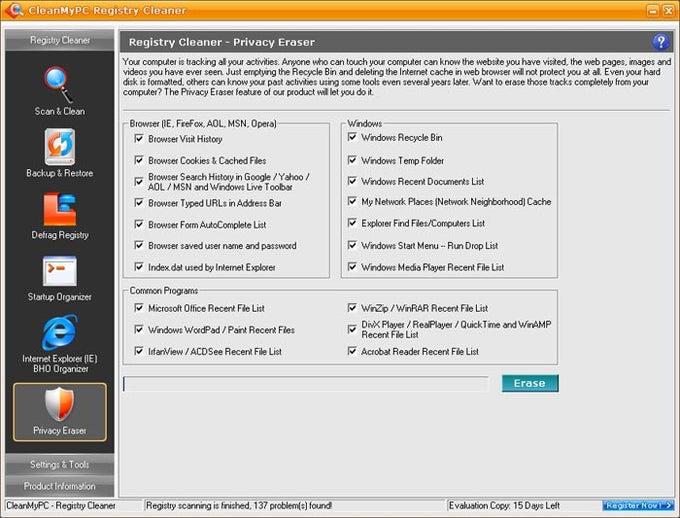Open the Backup & Restore icon
The width and height of the screenshot is (680, 518).
(59, 147)
